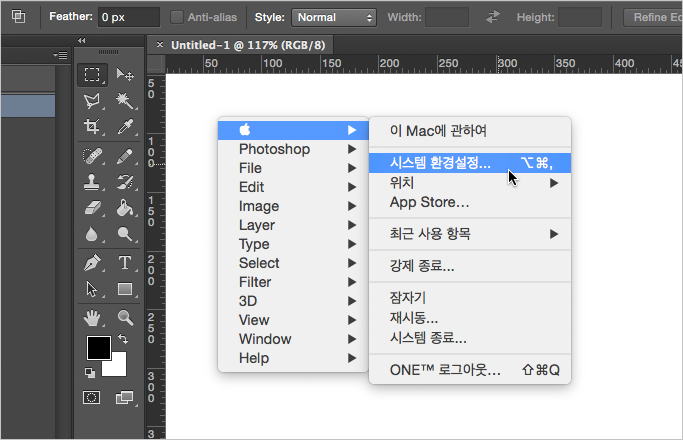This screenshot has width=683, height=440.
Task: Close the Untitled-1 document tab
Action: tap(160, 44)
